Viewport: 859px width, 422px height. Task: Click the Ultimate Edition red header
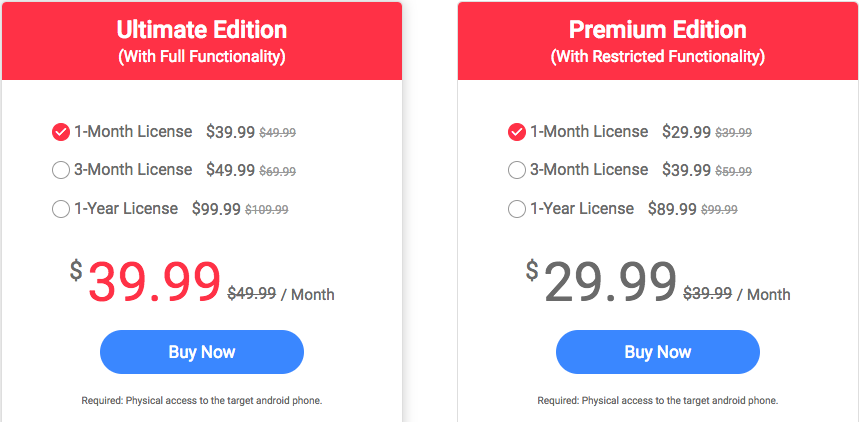[202, 42]
